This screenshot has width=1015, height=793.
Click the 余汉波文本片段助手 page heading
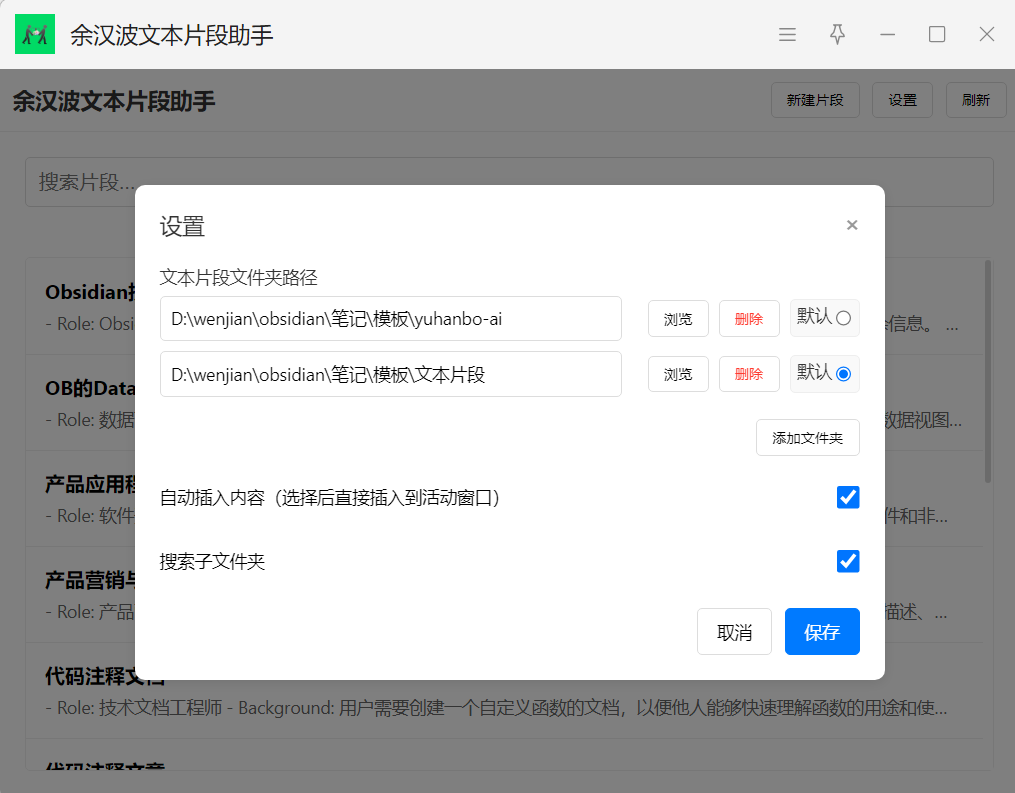pos(114,101)
